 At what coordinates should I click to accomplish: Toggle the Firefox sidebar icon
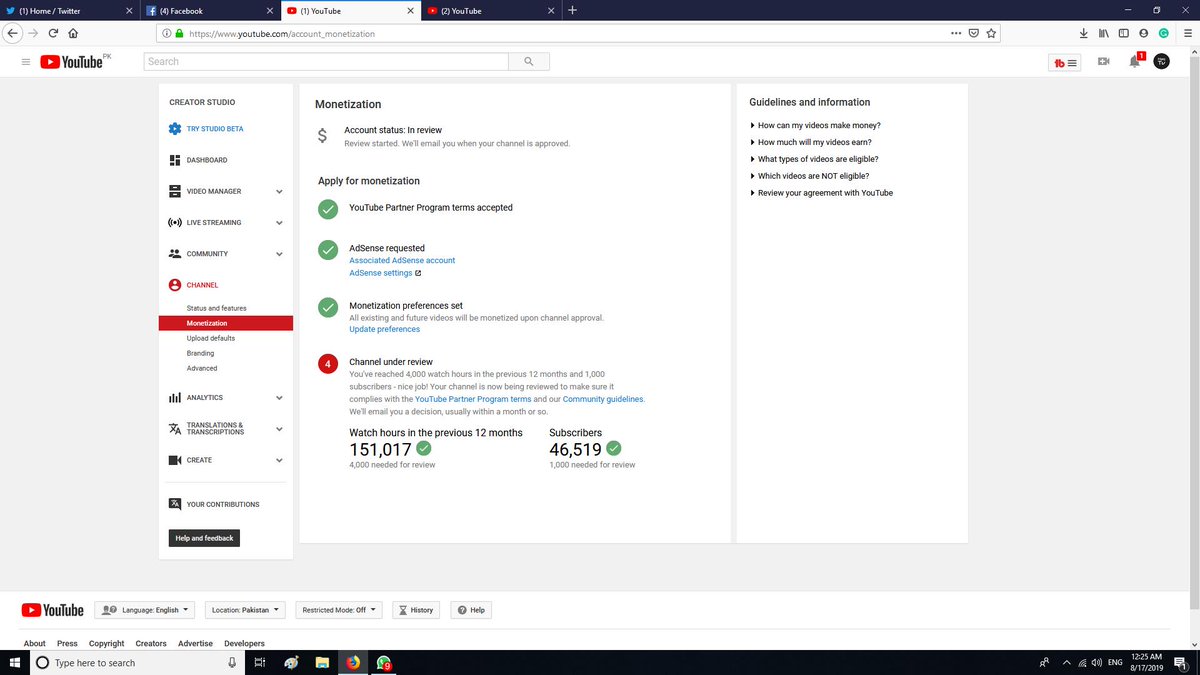click(x=1124, y=32)
